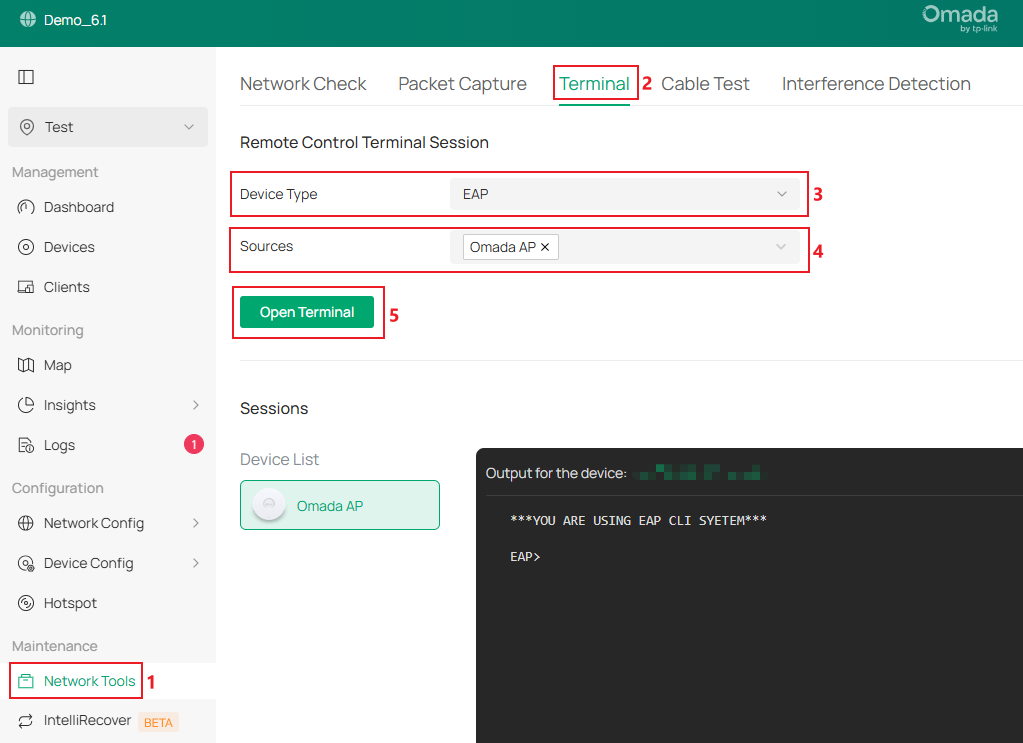The height and width of the screenshot is (743, 1023).
Task: Remove the Omada AP source tag
Action: point(544,247)
